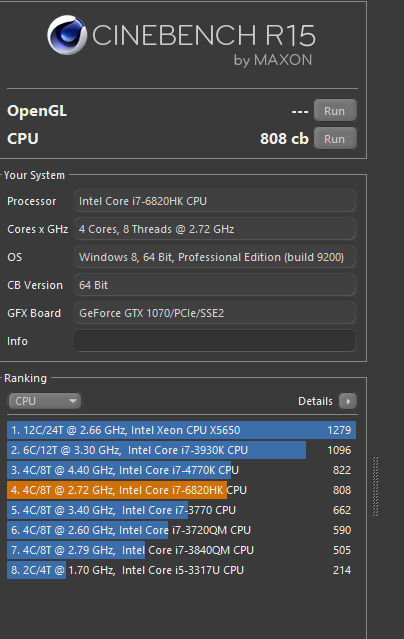404x639 pixels.
Task: Select ranking entry i5-3317U scoring 214
Action: 181,570
